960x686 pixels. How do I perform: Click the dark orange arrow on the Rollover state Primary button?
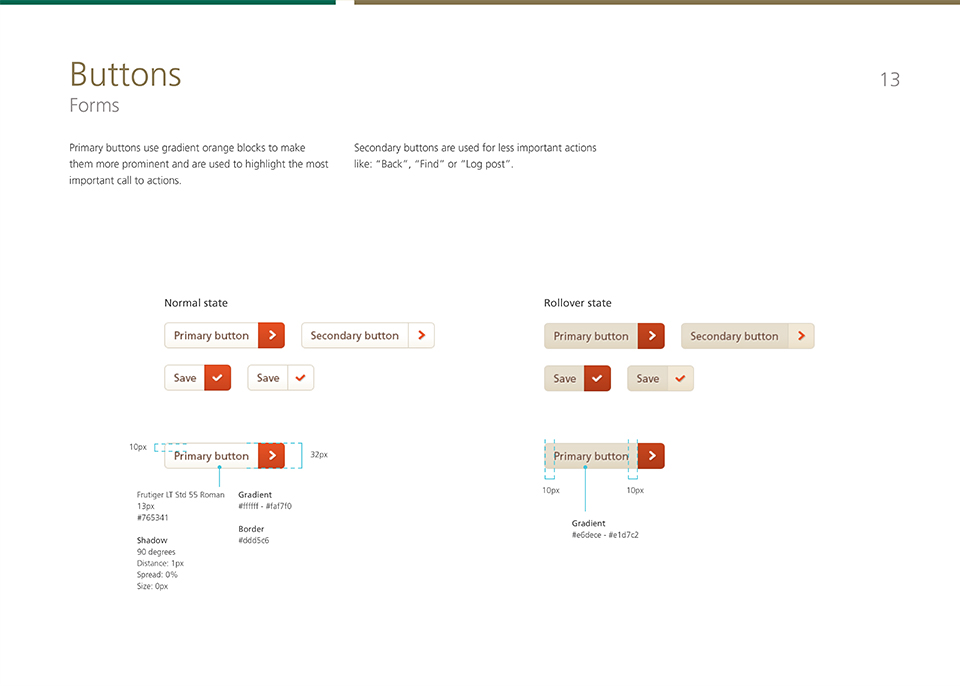click(651, 336)
